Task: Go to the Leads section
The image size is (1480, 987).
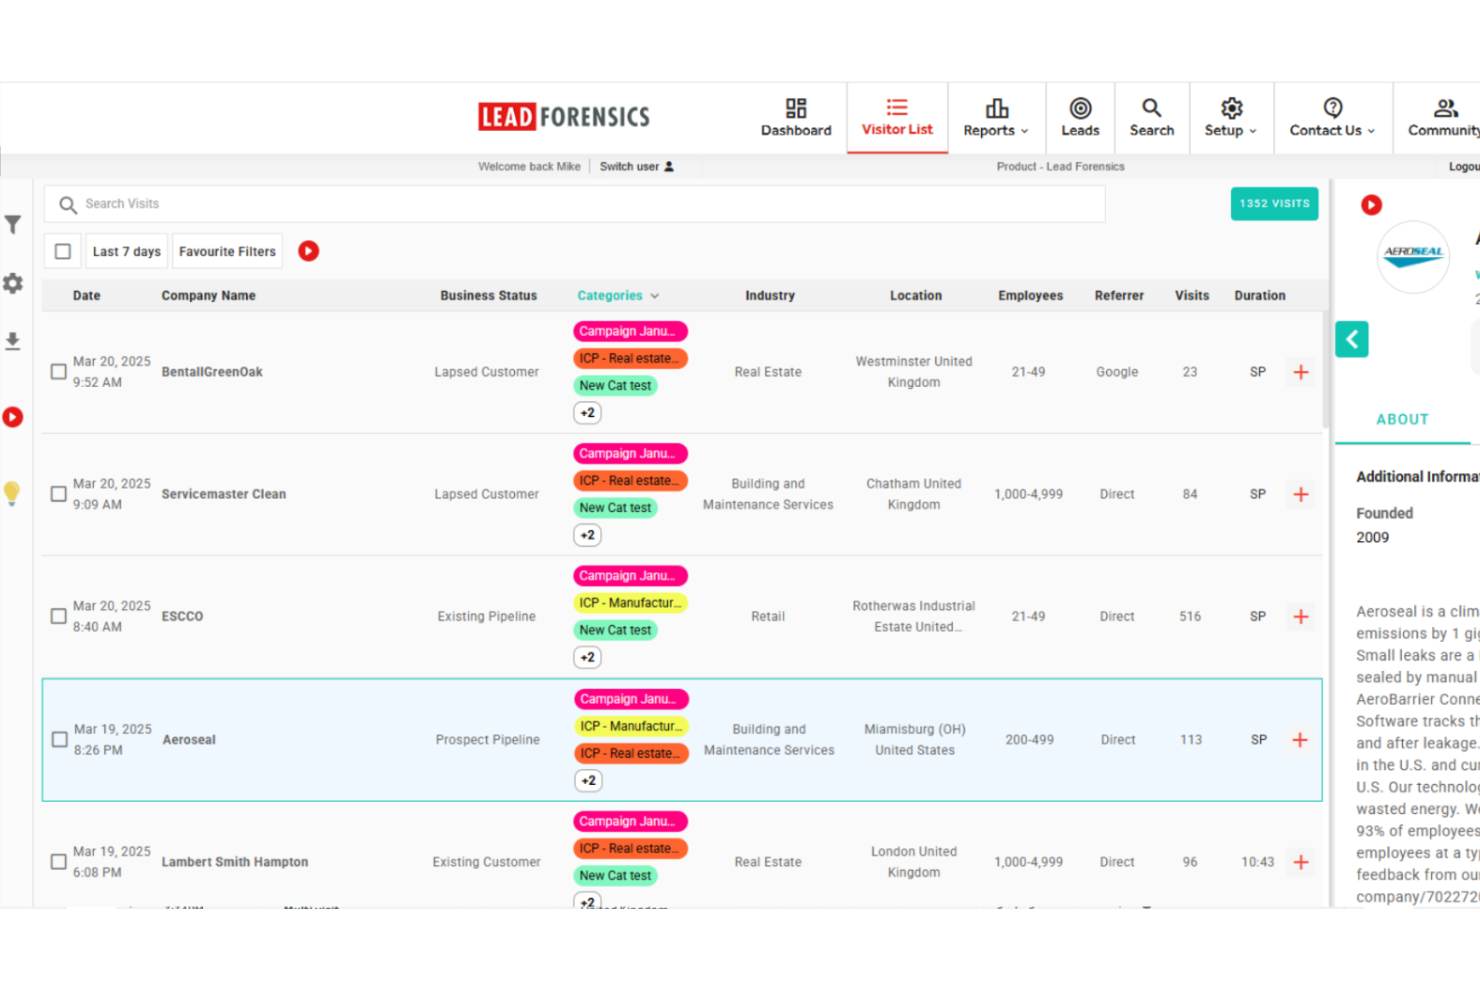Action: 1080,118
